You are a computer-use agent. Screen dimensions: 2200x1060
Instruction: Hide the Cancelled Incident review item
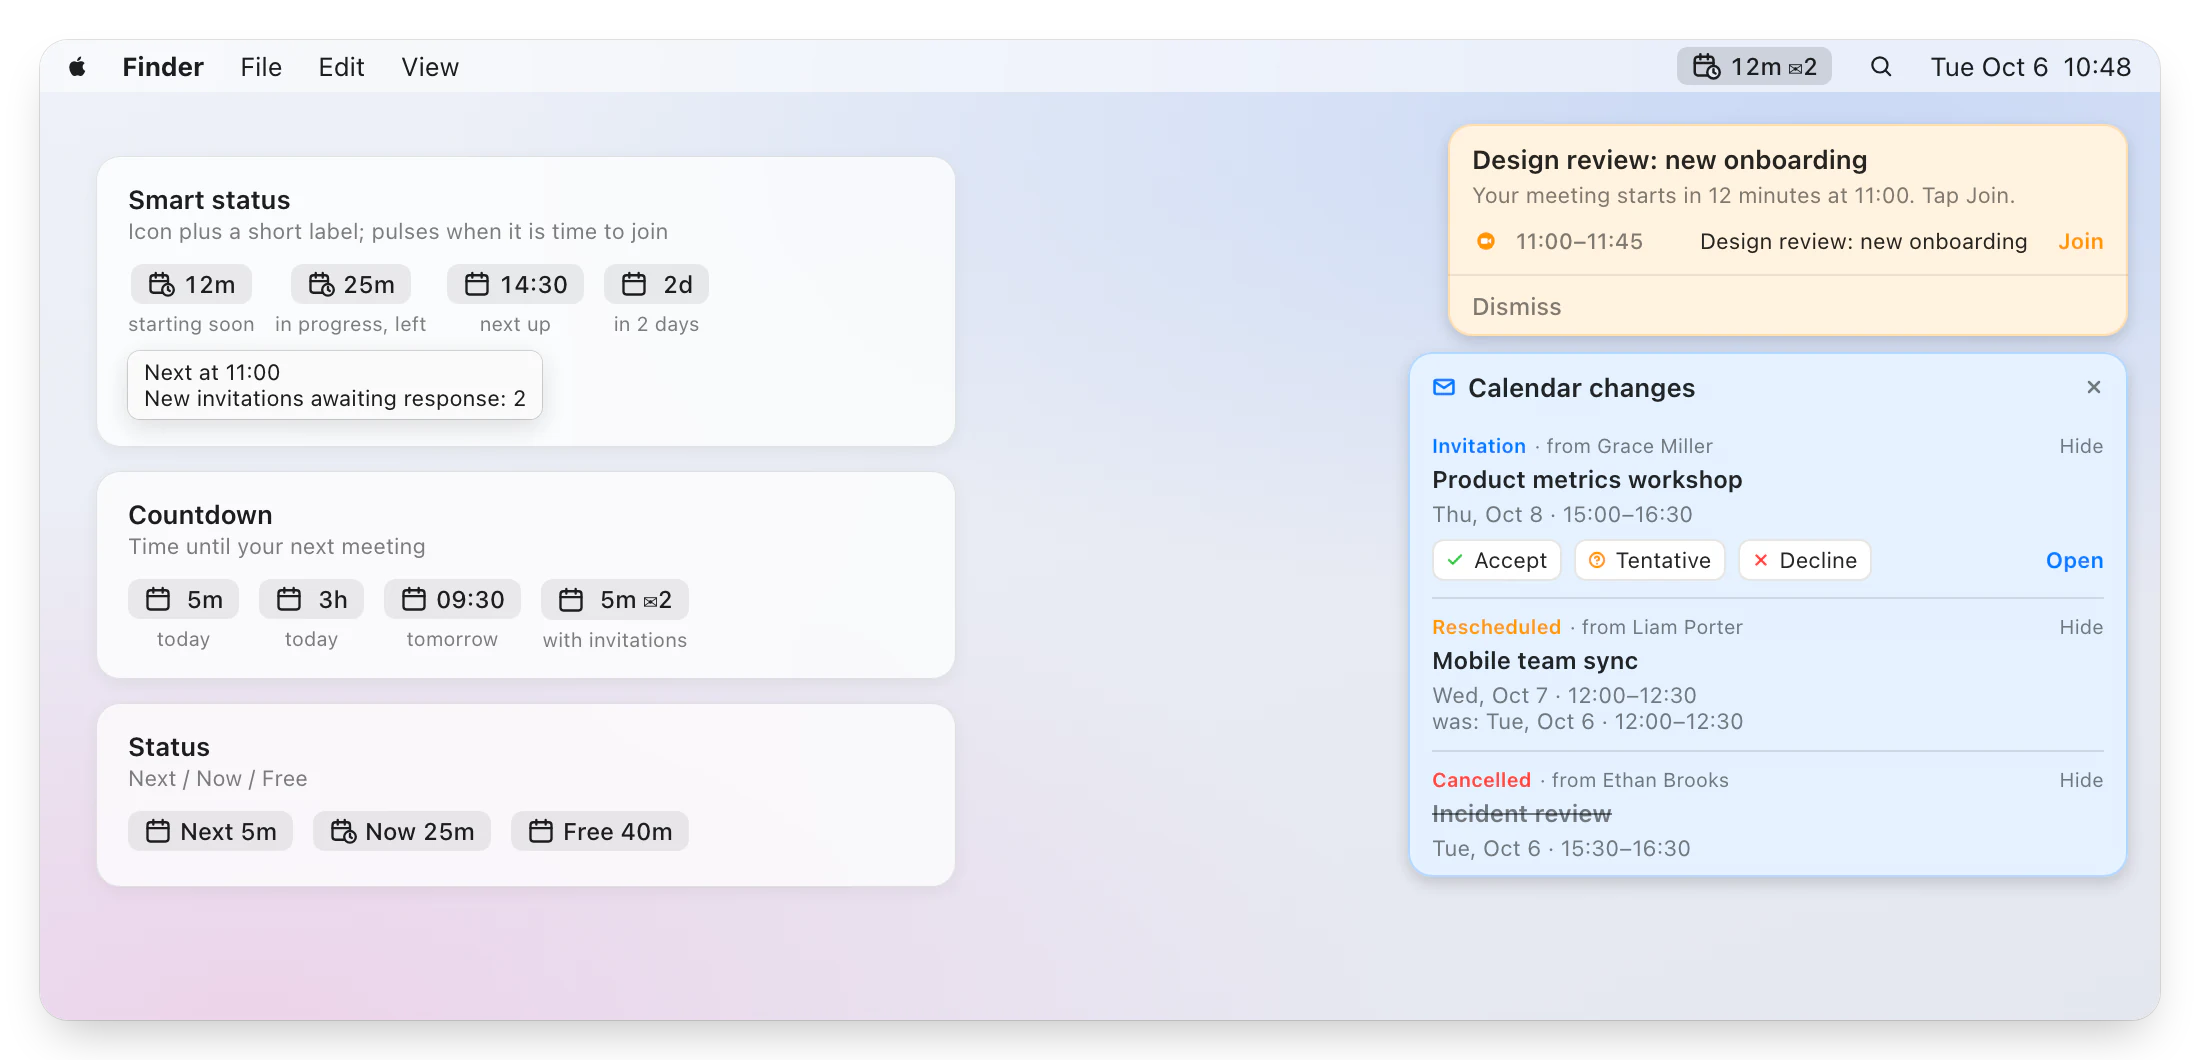pos(2081,780)
